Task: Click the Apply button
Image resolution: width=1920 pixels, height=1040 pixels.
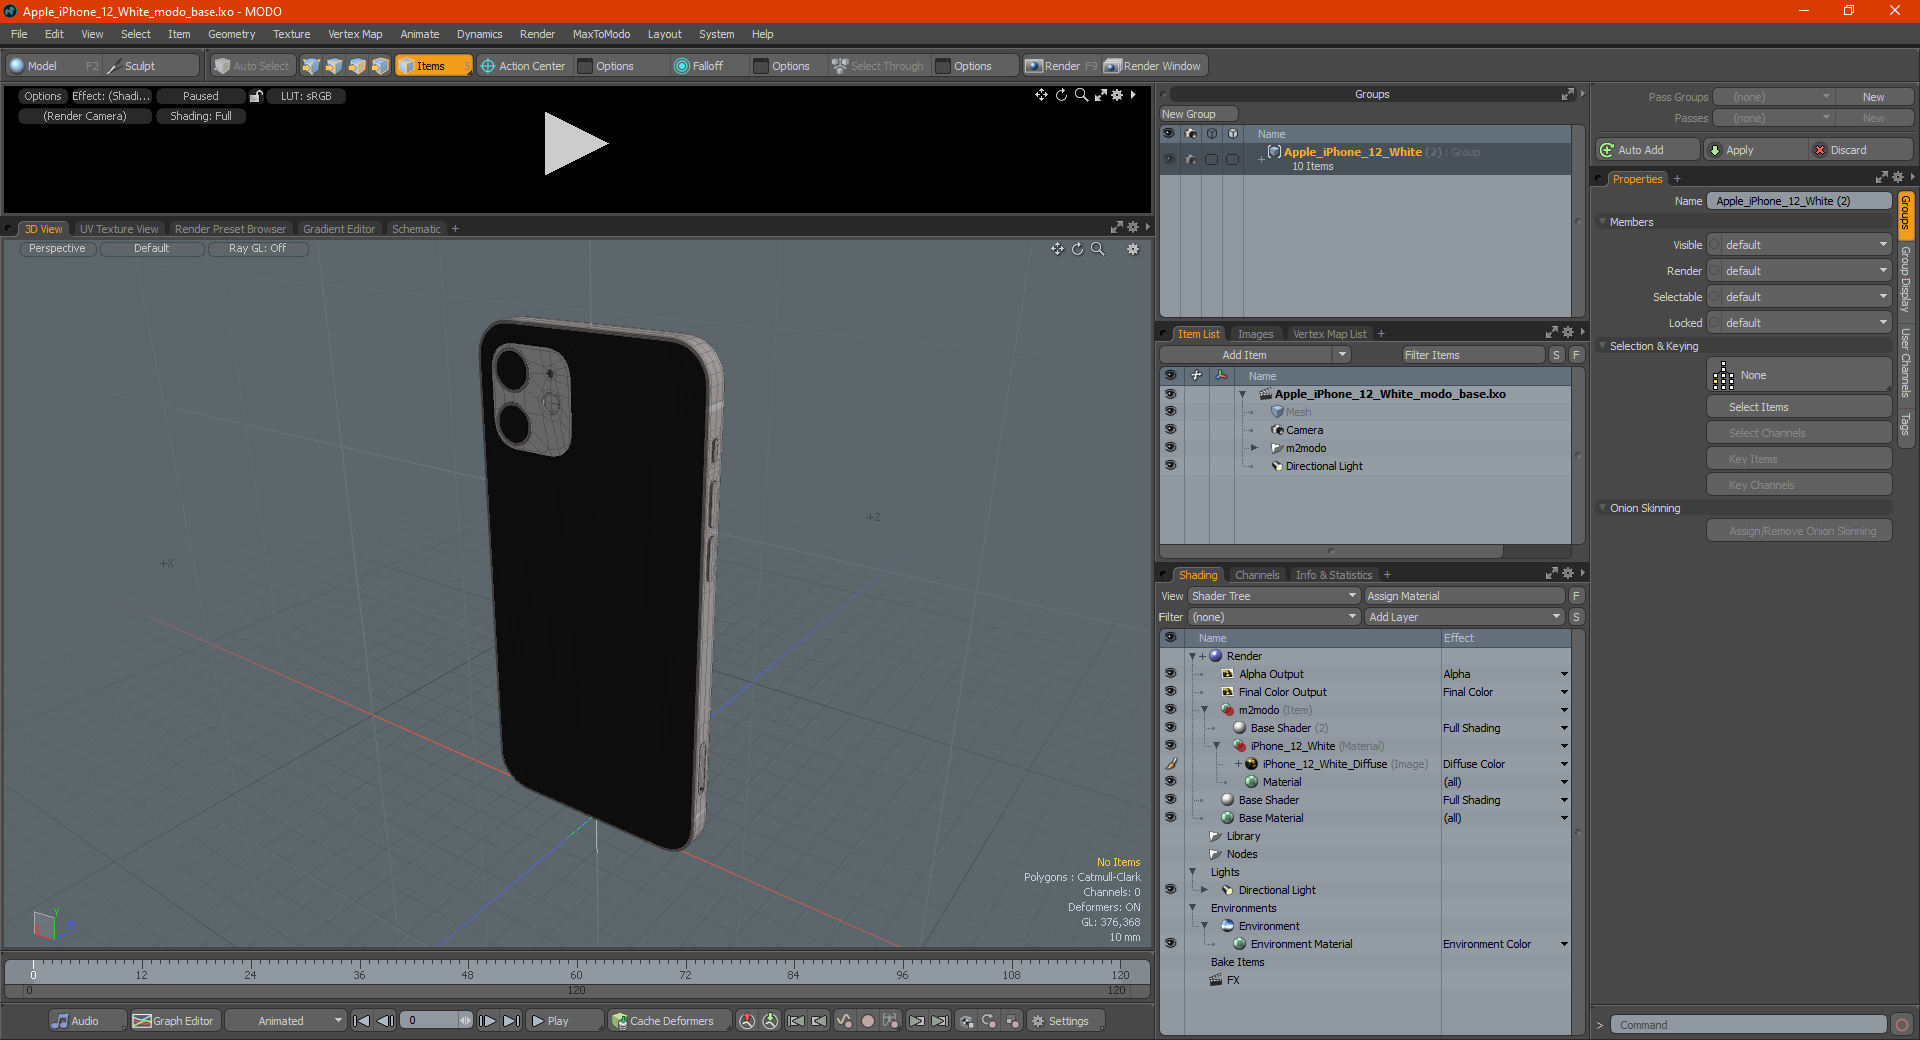Action: click(x=1755, y=150)
